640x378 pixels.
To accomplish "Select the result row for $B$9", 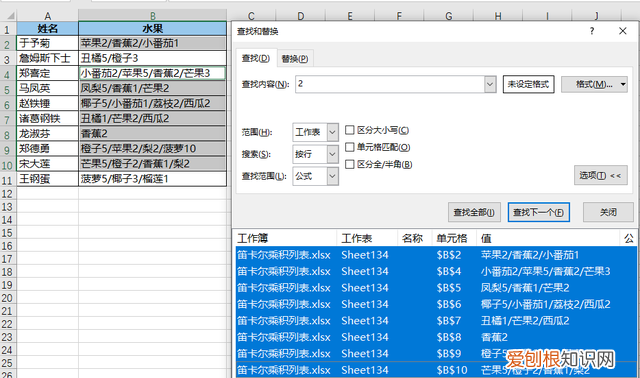I will point(436,354).
